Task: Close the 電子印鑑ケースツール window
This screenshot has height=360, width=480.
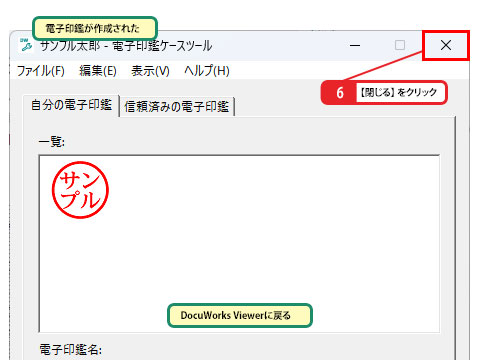Action: tap(446, 45)
